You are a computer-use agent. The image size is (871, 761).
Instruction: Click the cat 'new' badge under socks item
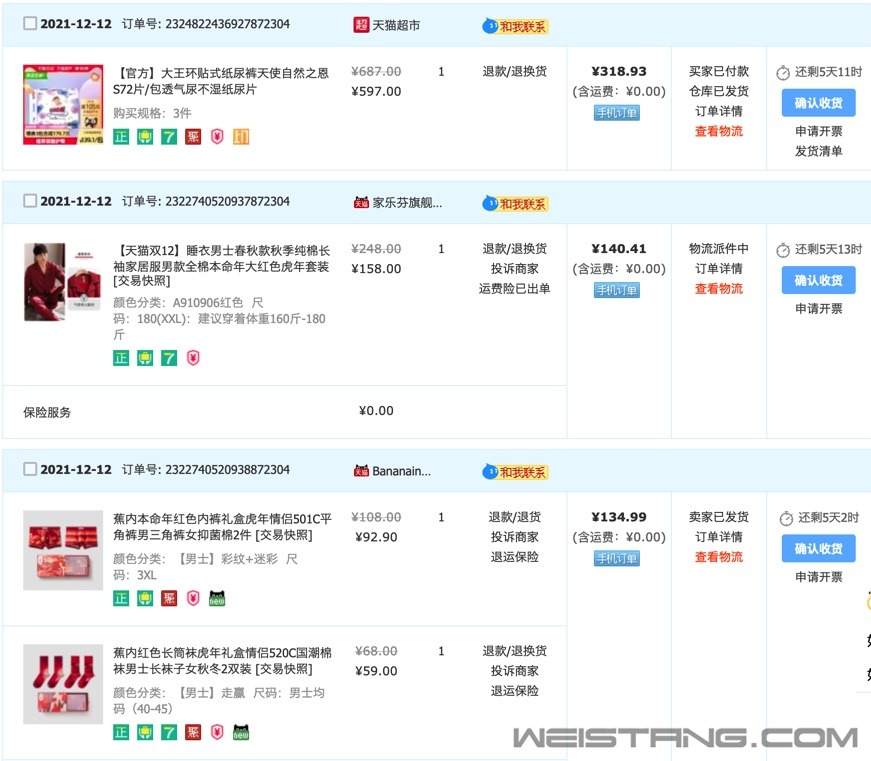241,732
